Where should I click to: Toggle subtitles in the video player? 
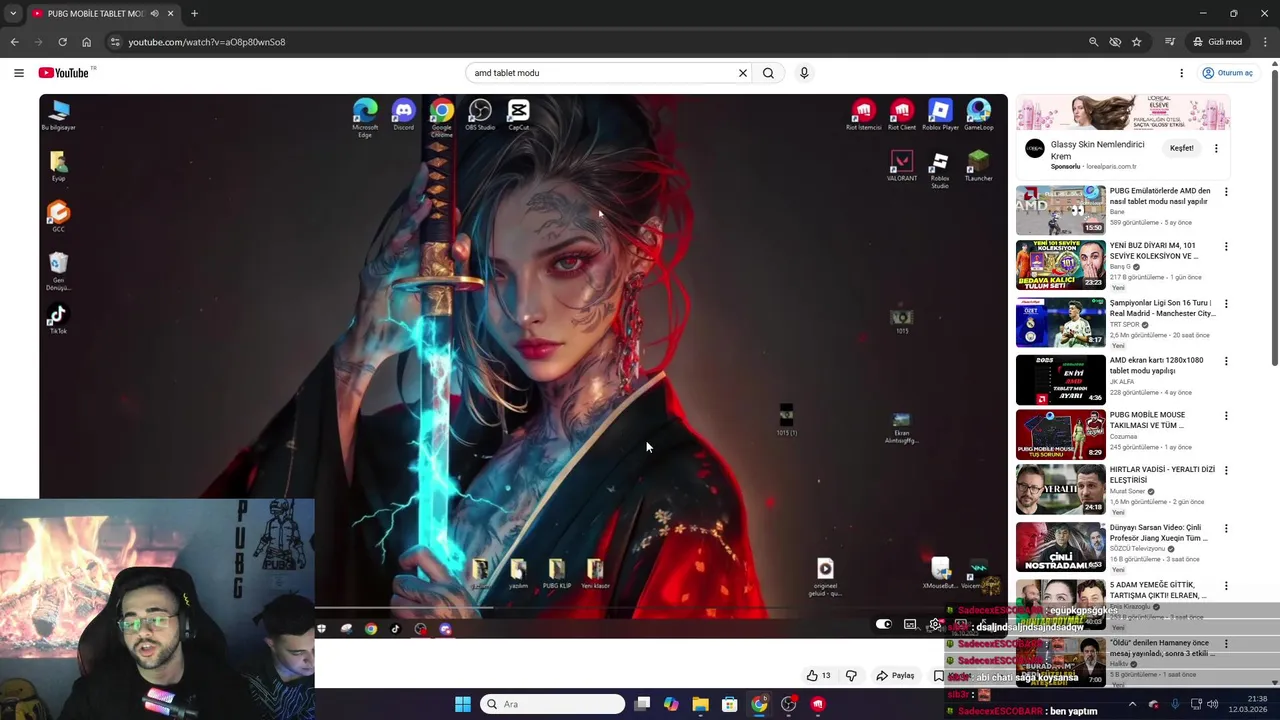pos(910,624)
